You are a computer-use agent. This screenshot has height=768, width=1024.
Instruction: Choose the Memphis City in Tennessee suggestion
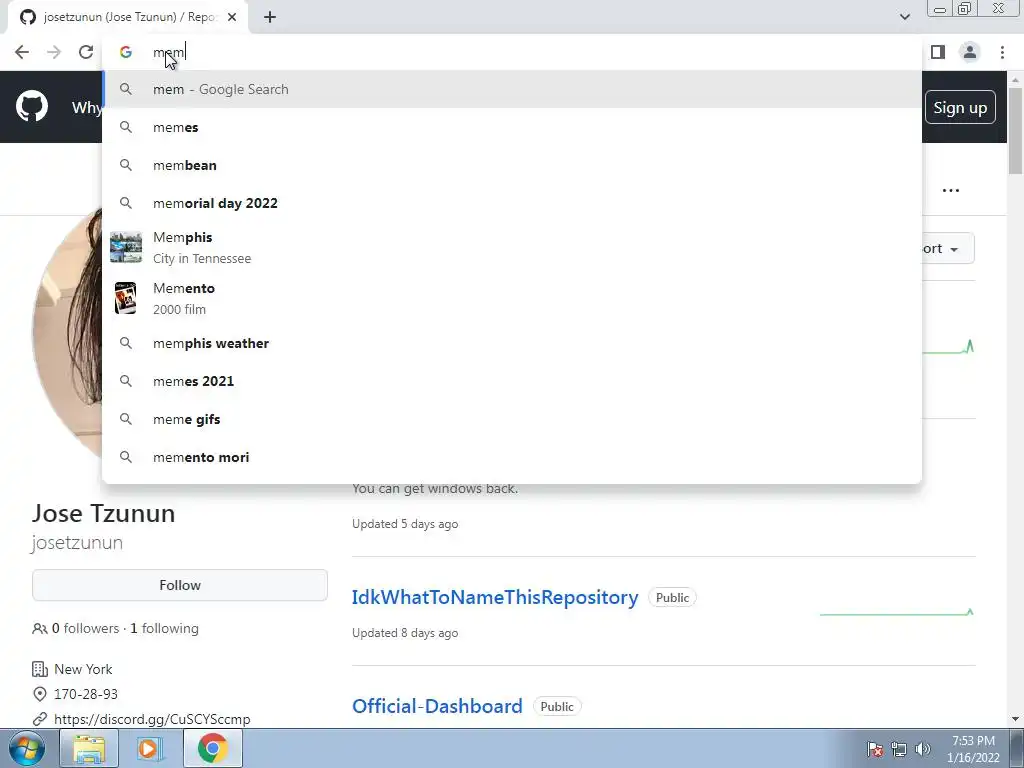coord(512,248)
